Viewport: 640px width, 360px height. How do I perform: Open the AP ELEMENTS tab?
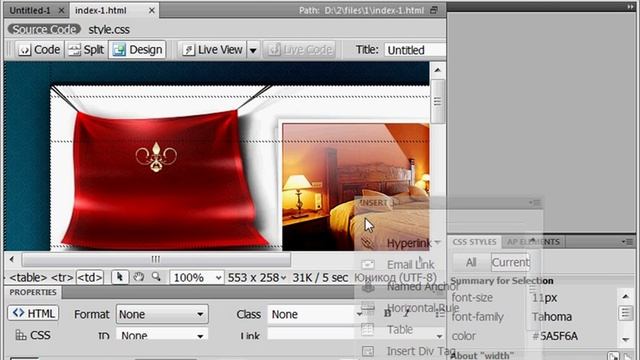(533, 242)
